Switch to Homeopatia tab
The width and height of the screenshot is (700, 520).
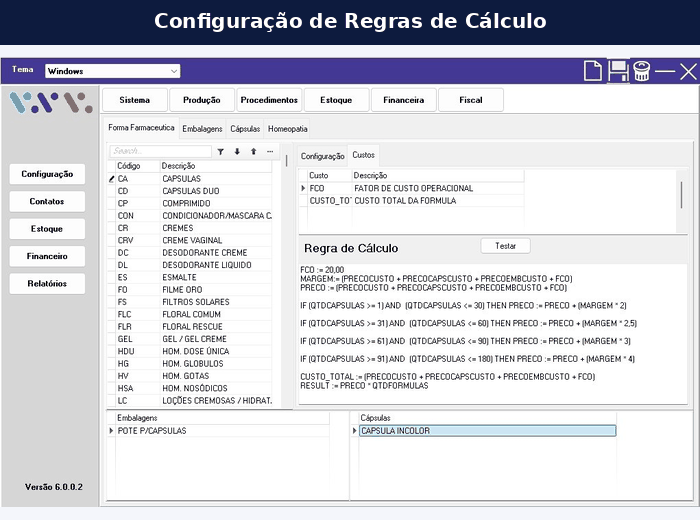(x=288, y=129)
